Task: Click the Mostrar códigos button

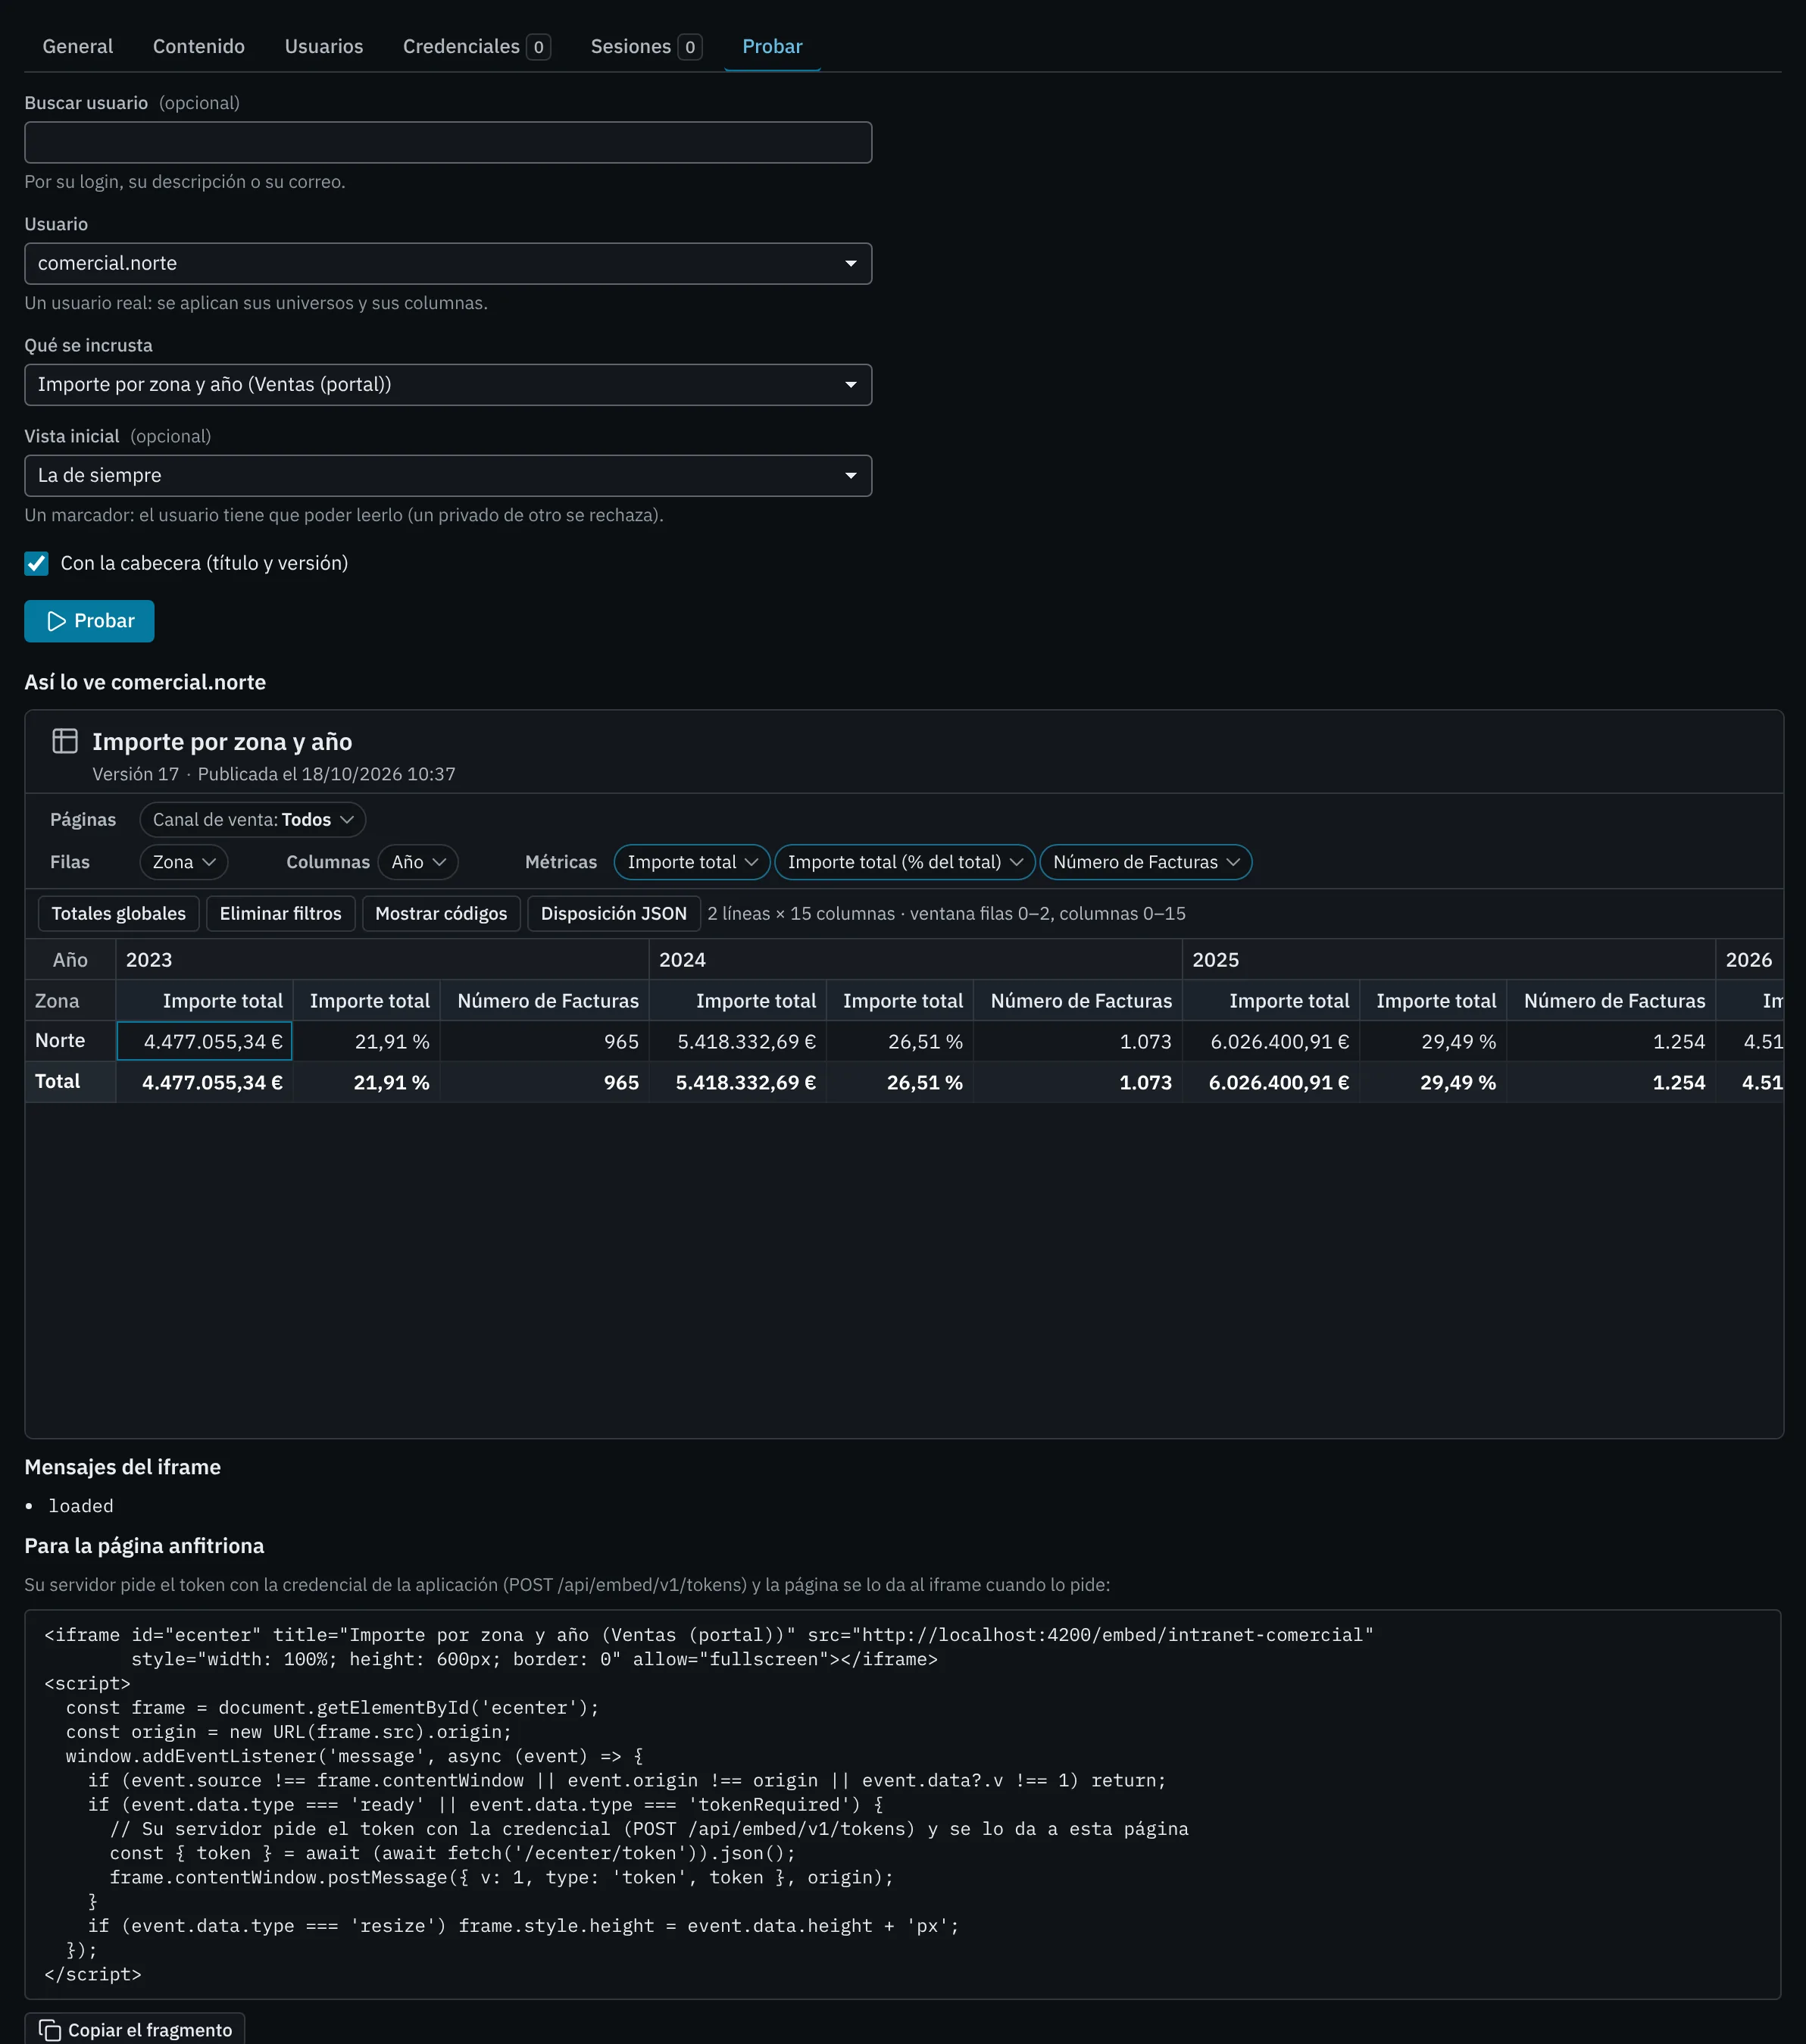Action: pos(441,914)
